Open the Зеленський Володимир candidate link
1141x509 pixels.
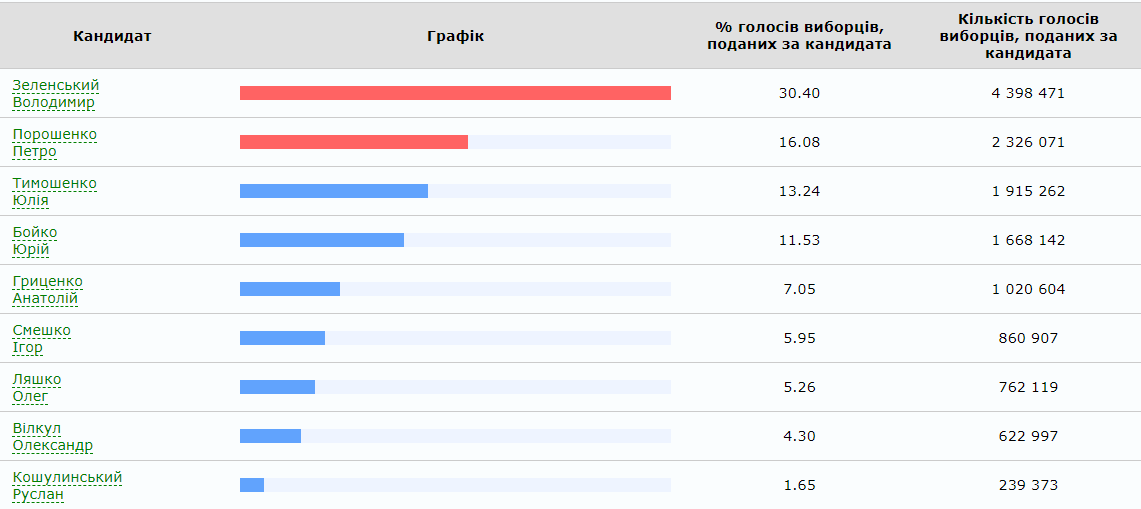(55, 93)
